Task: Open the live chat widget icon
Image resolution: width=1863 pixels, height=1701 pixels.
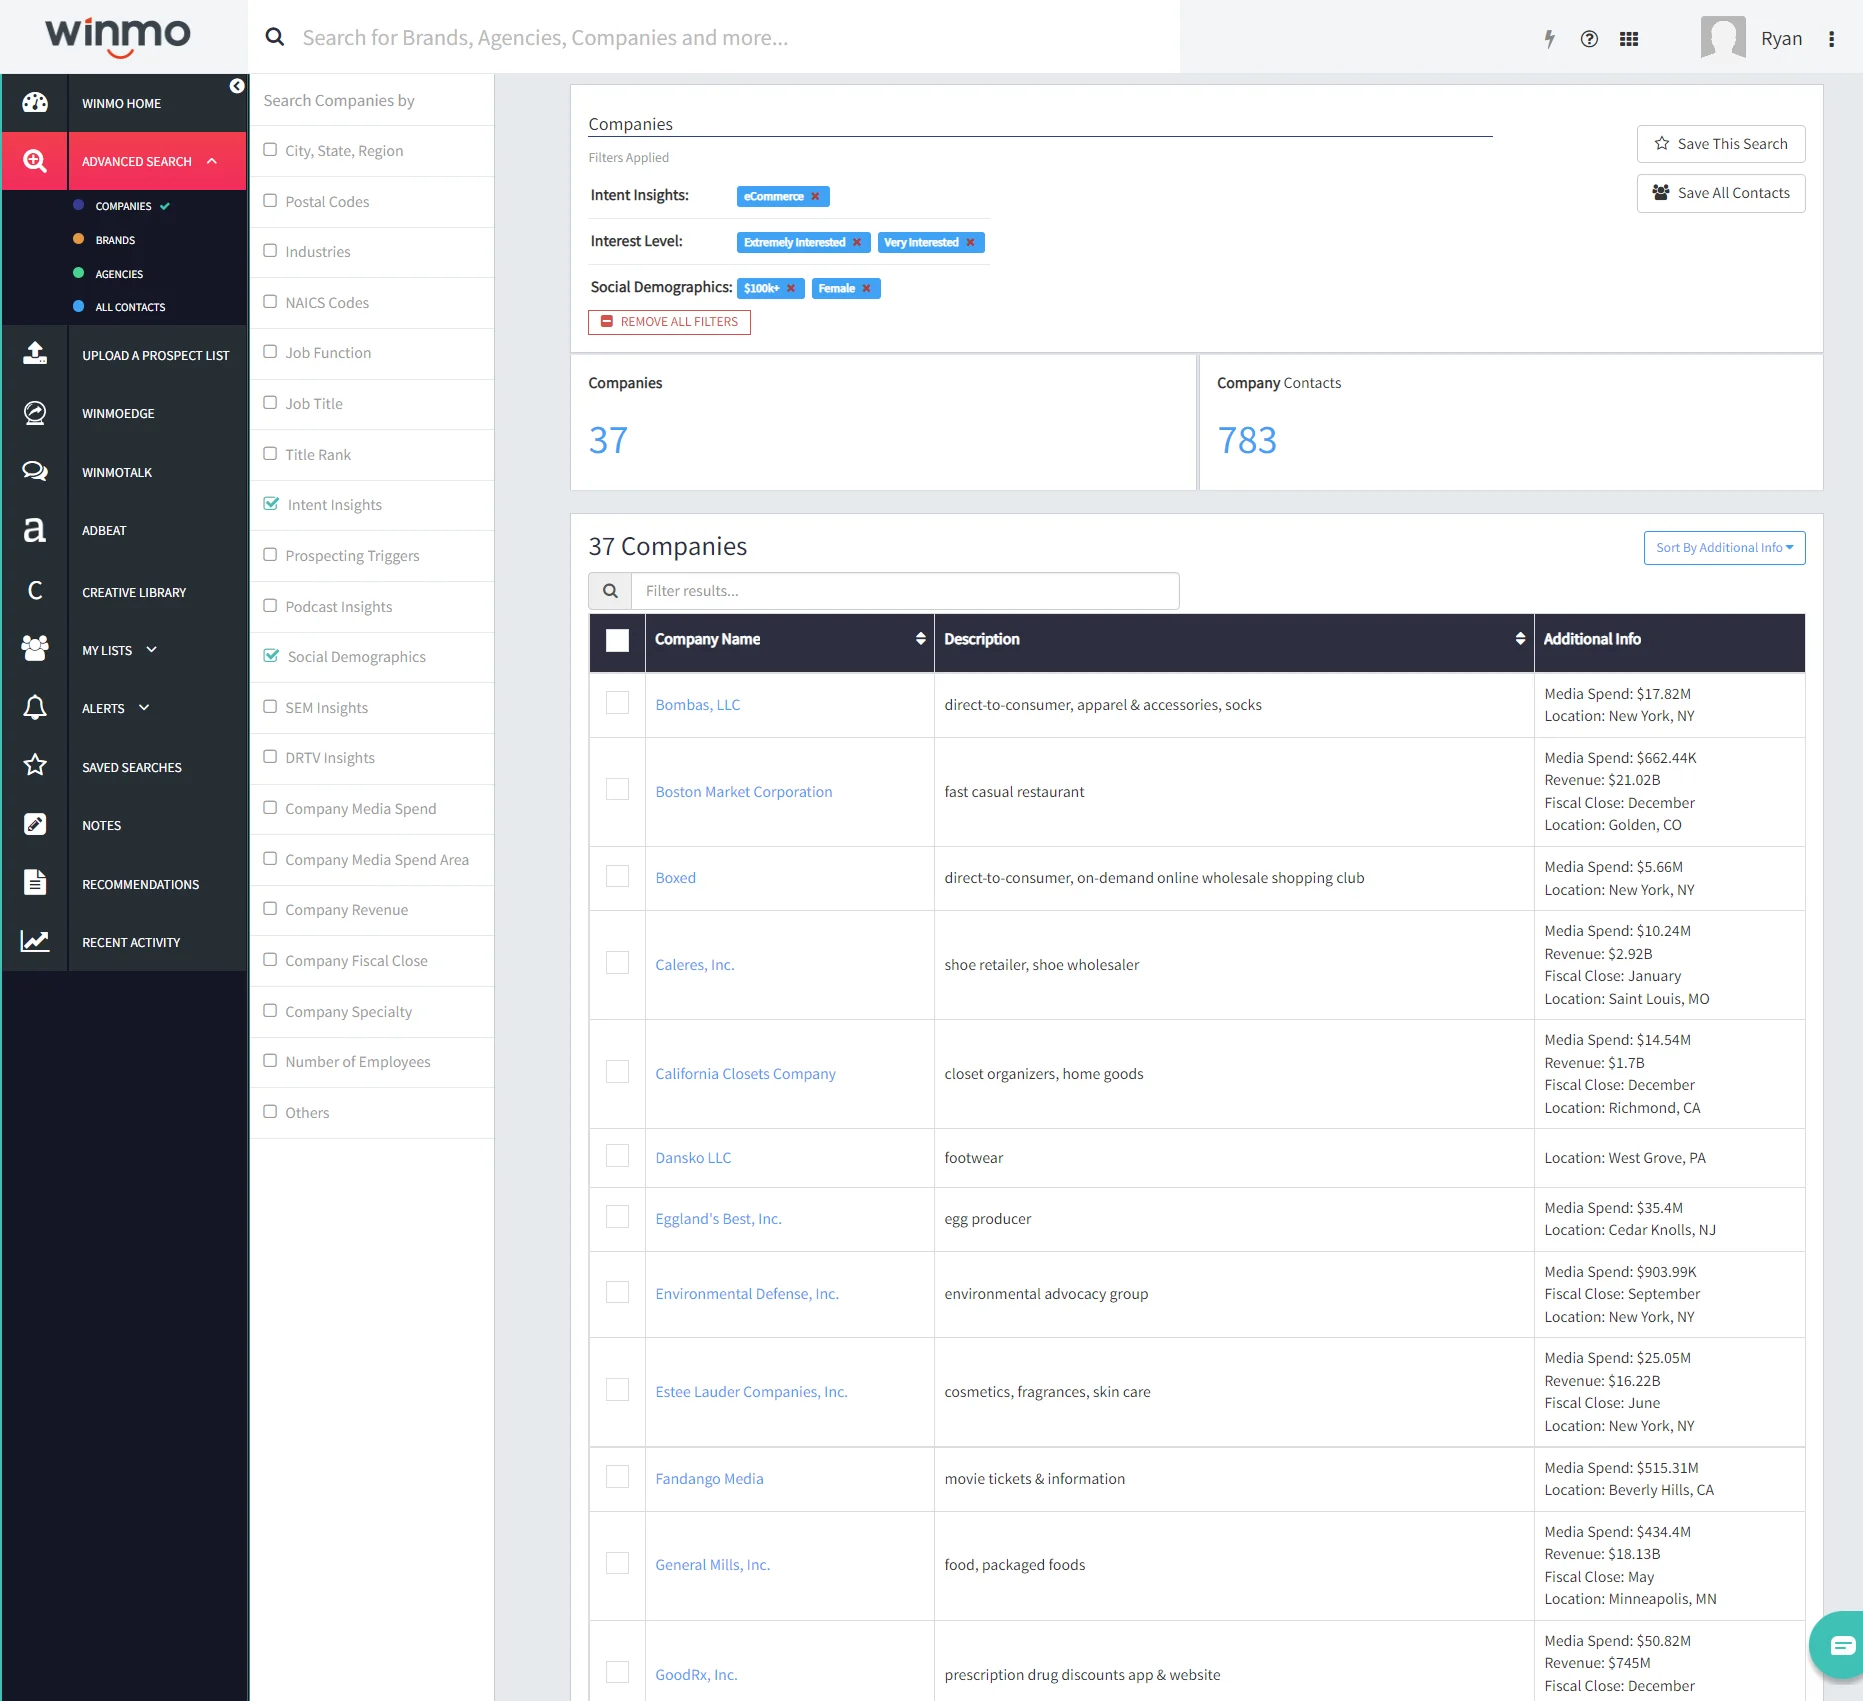Action: (1842, 1645)
